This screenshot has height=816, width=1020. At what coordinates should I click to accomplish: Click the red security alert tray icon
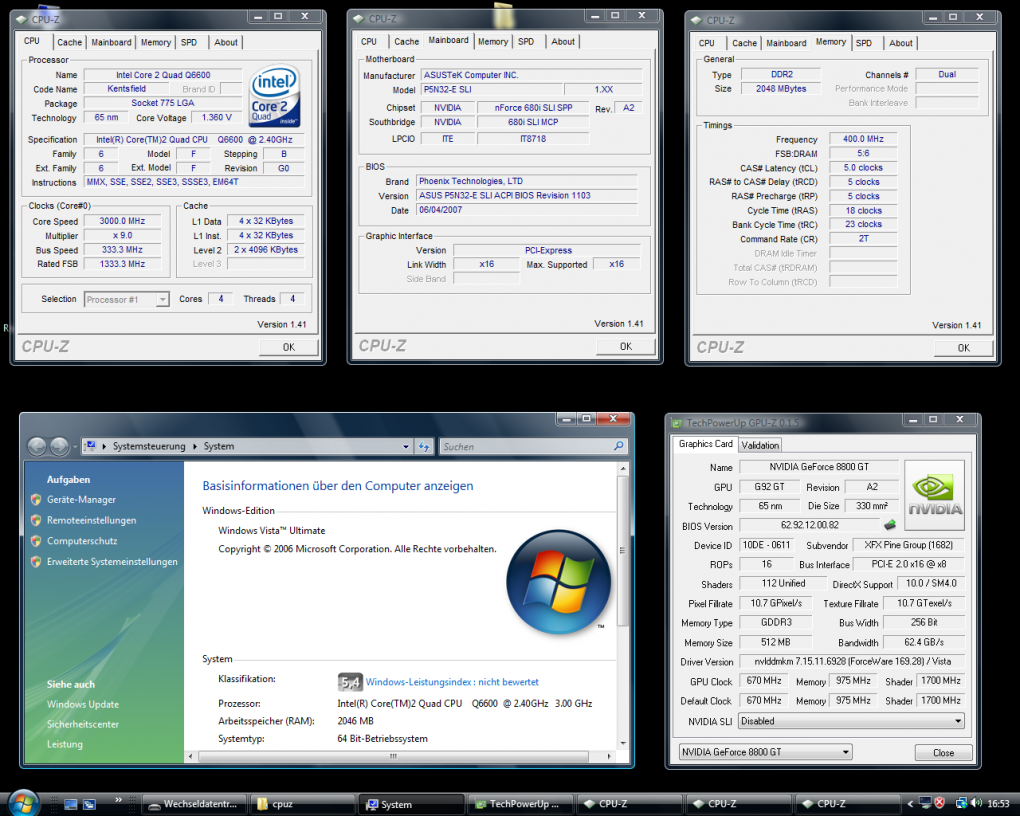(940, 803)
